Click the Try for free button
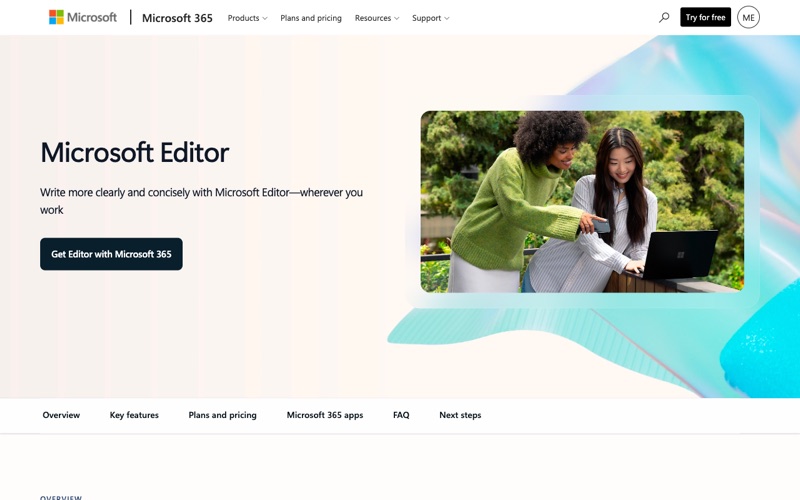Image resolution: width=800 pixels, height=500 pixels. point(705,17)
